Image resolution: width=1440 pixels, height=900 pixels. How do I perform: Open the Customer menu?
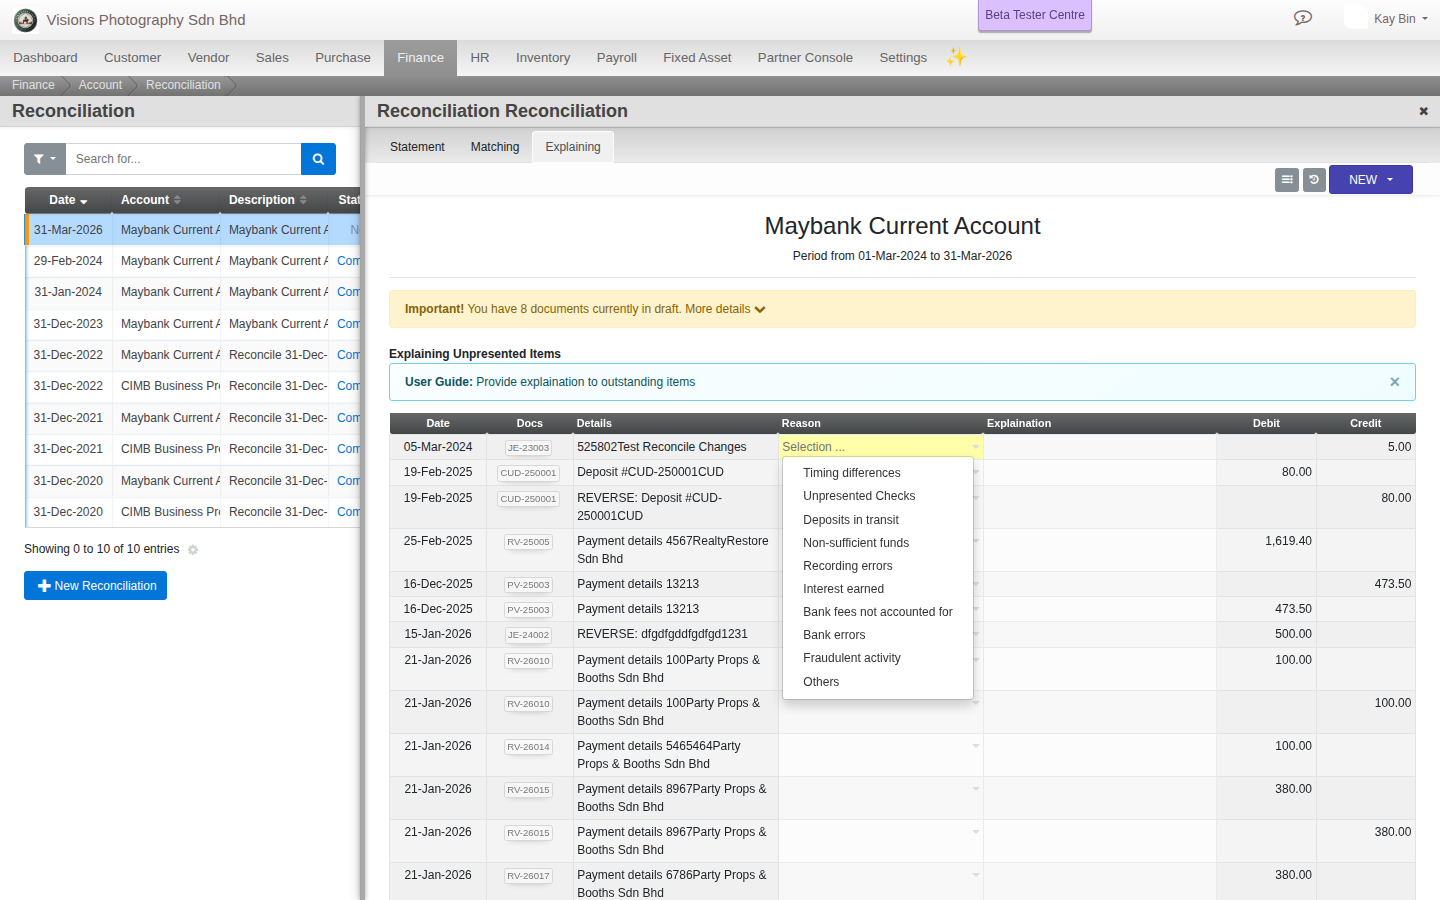click(132, 58)
